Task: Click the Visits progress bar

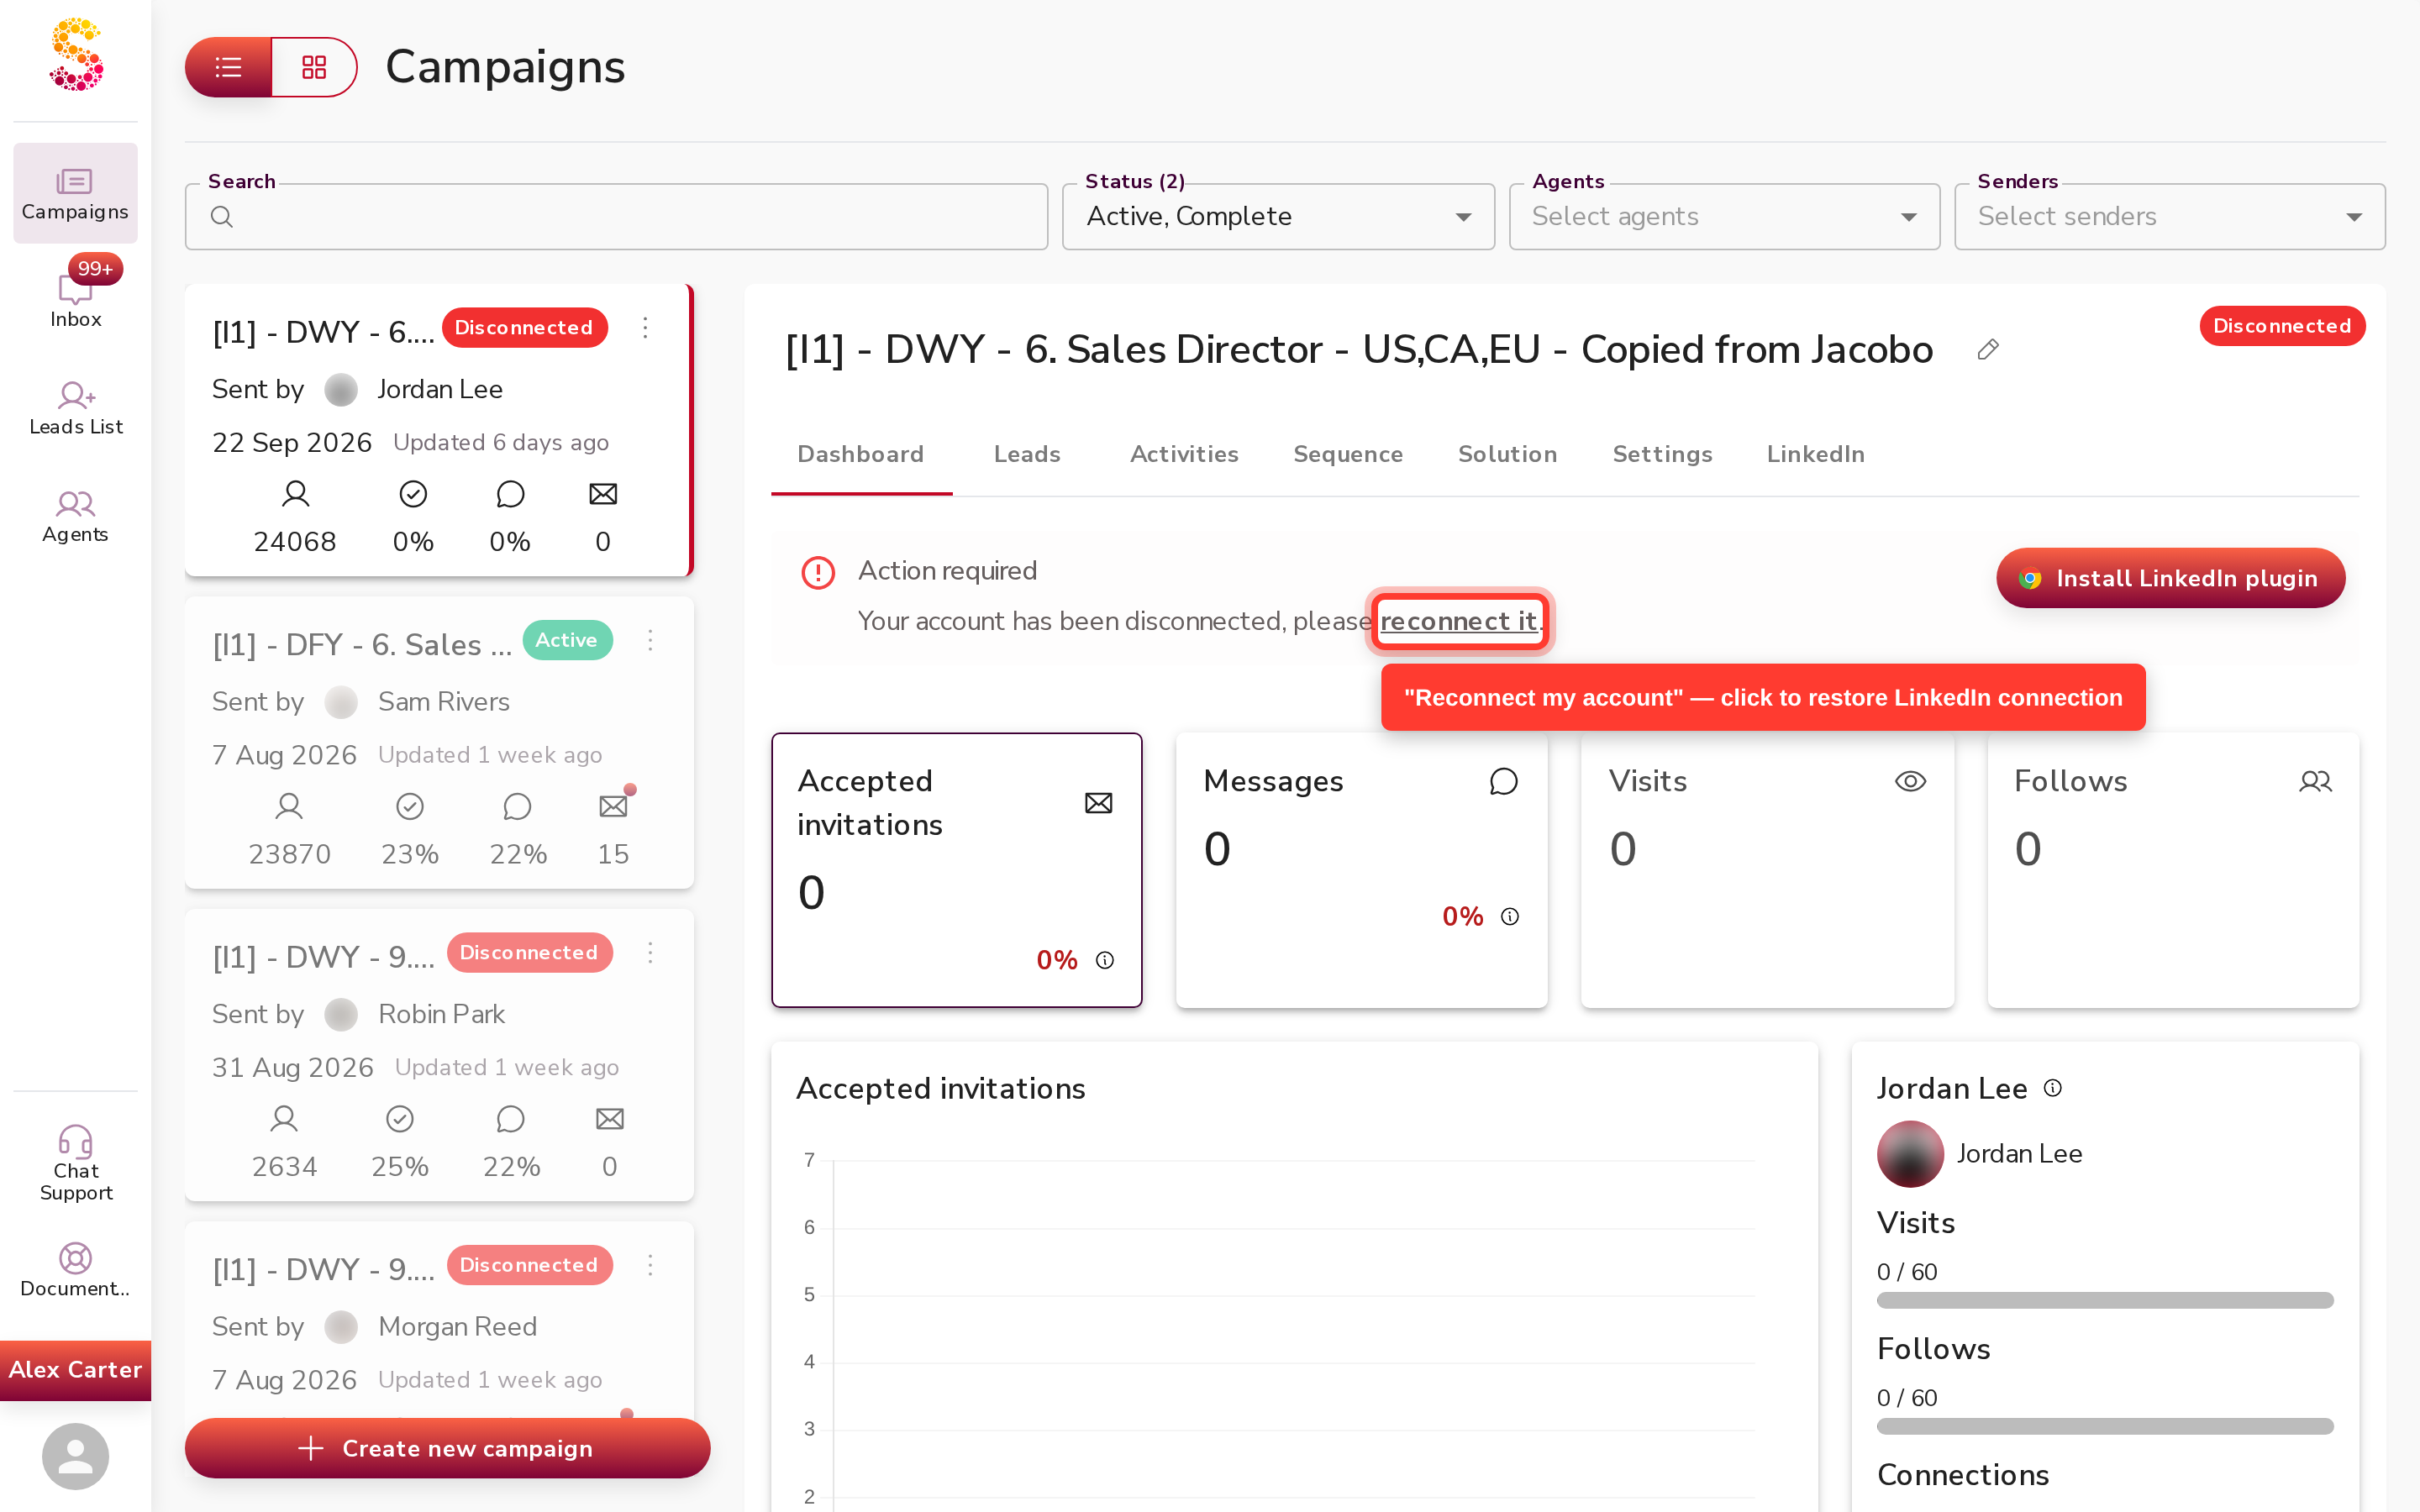Action: [2105, 1300]
